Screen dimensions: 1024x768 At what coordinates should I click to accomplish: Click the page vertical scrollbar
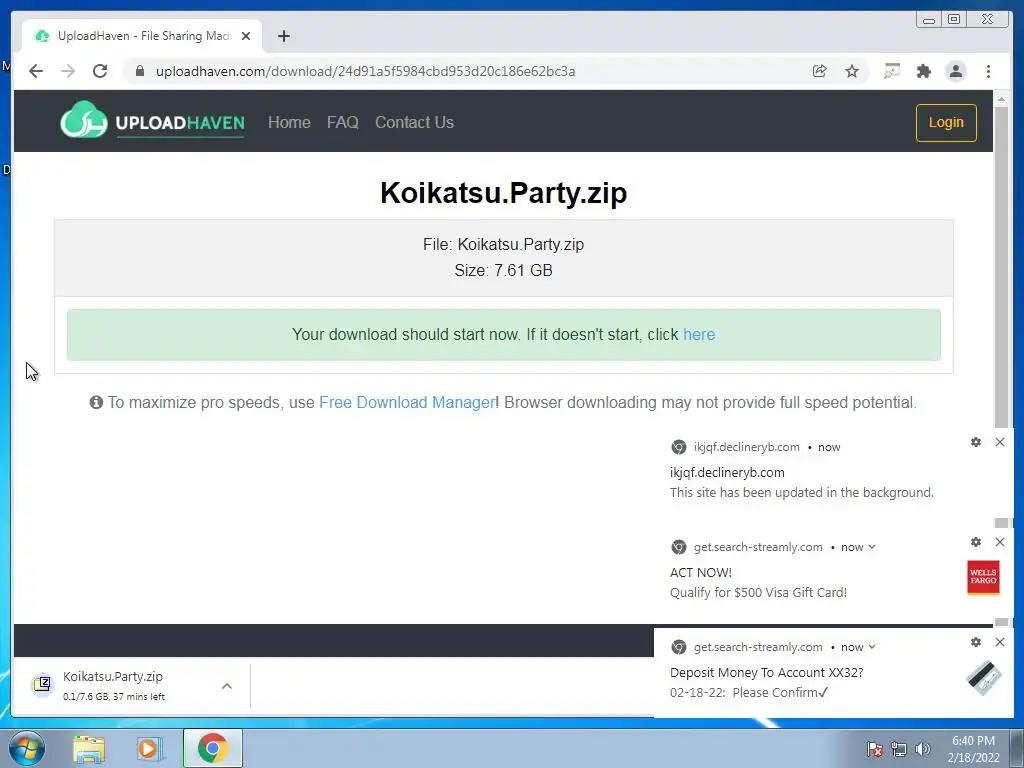click(1001, 268)
